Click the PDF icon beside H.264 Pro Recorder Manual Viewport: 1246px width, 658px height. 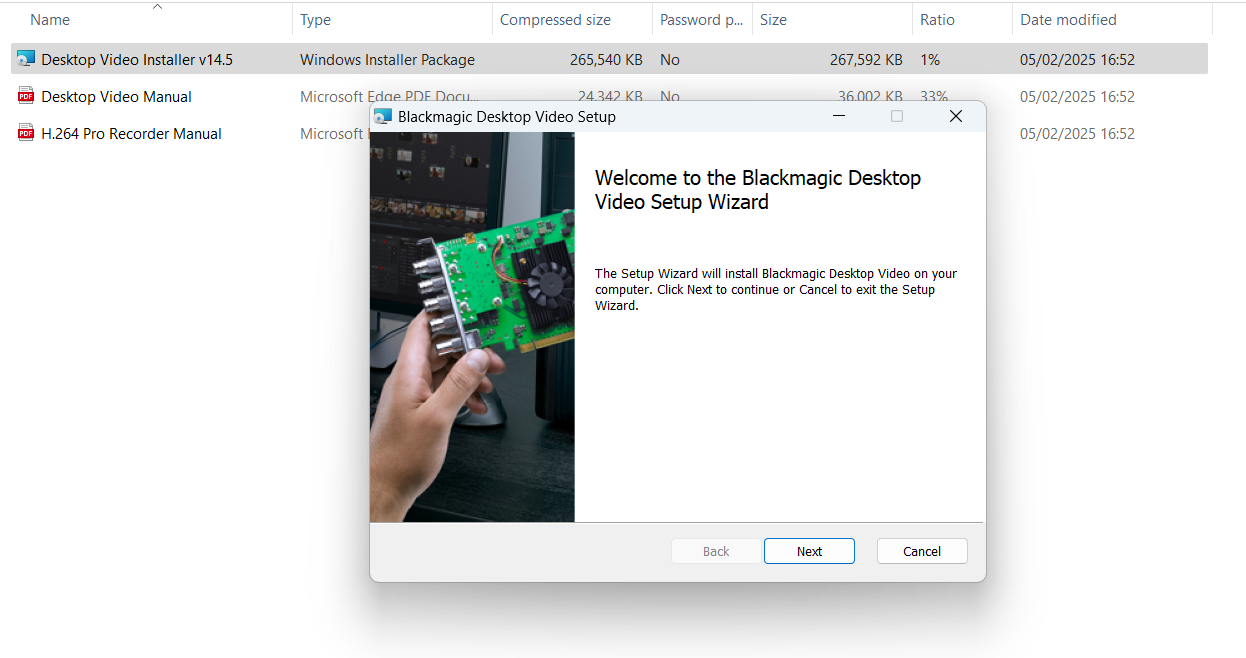tap(25, 132)
